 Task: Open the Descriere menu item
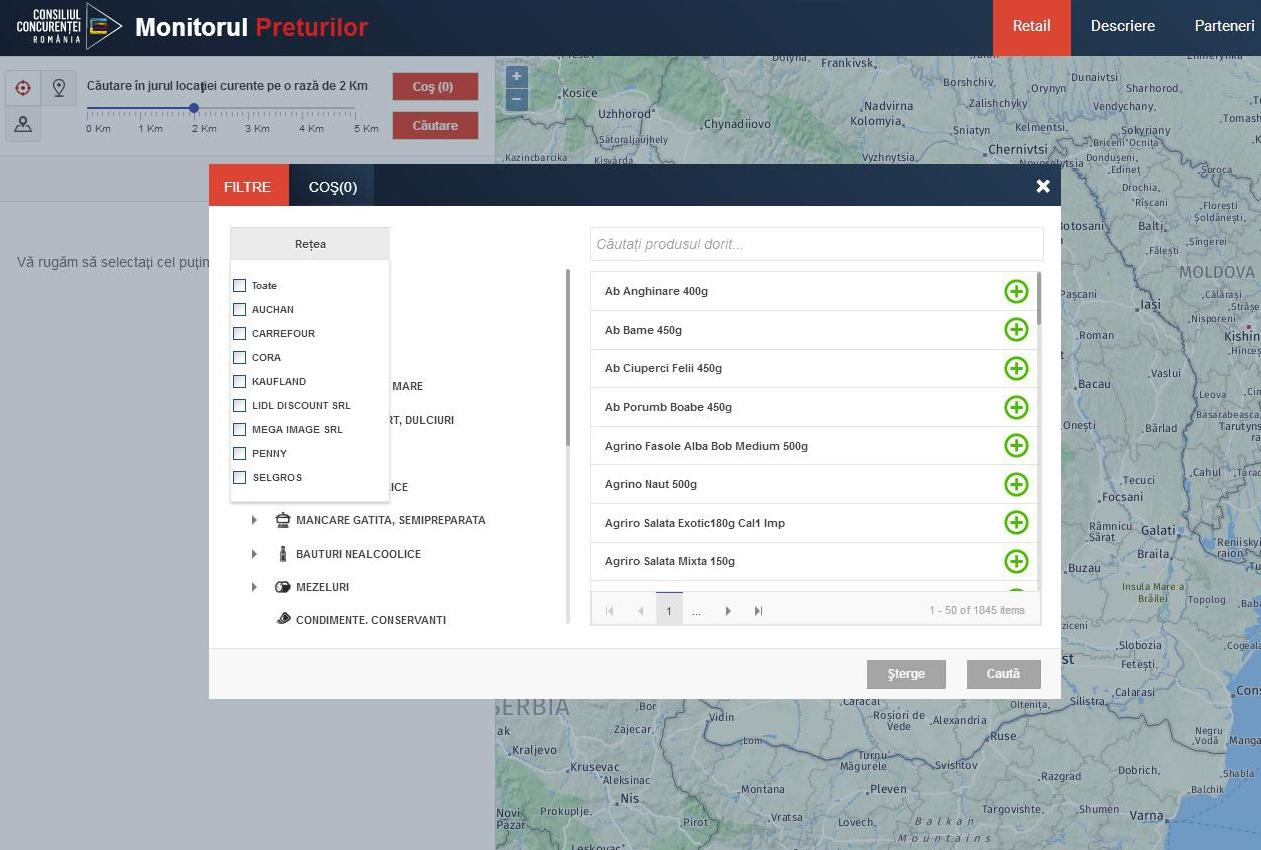tap(1122, 26)
